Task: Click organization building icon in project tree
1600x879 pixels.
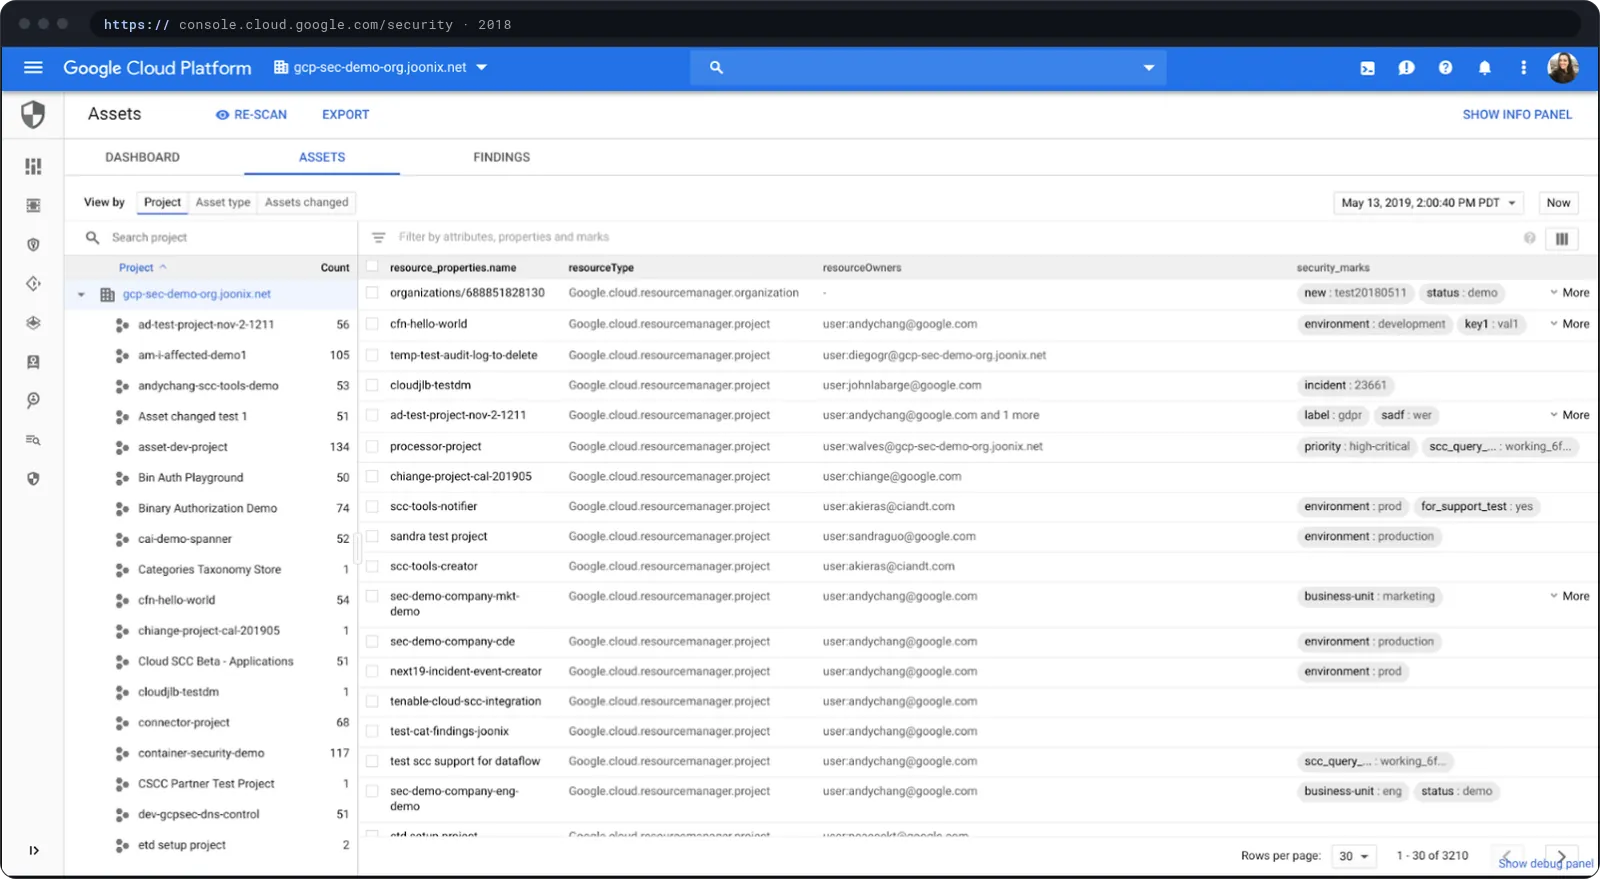Action: click(107, 295)
